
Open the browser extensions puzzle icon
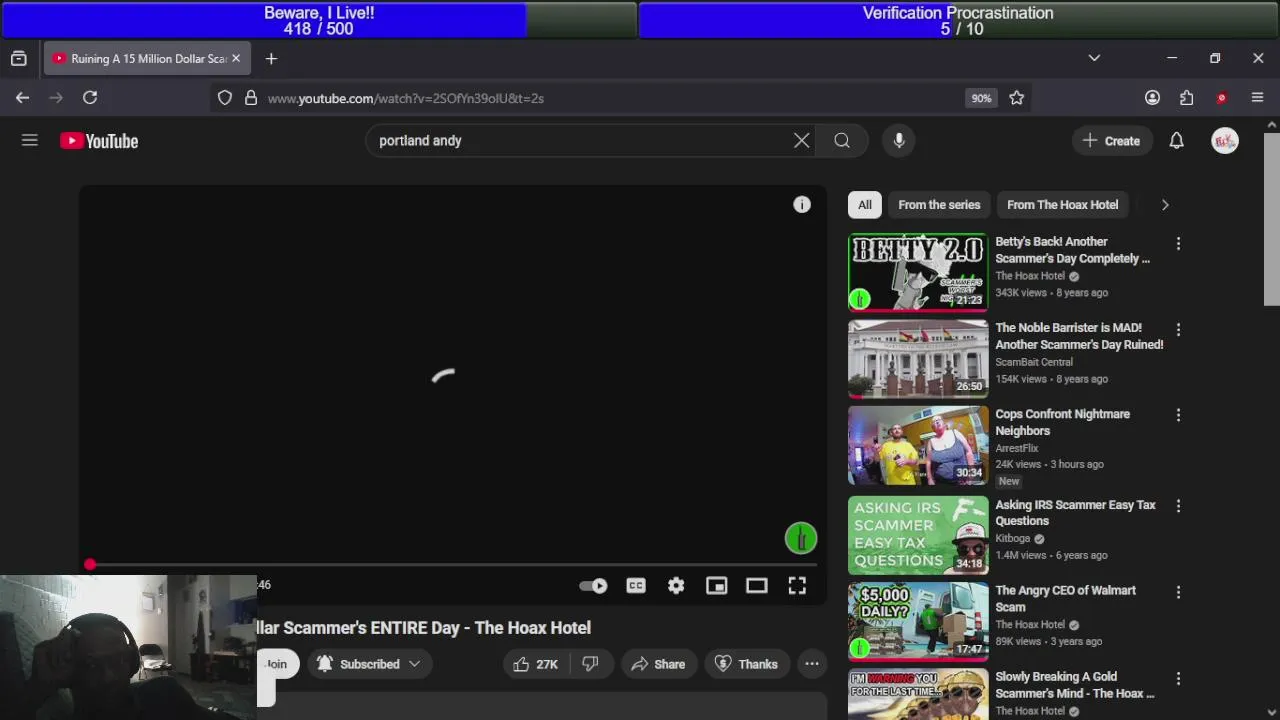1186,98
